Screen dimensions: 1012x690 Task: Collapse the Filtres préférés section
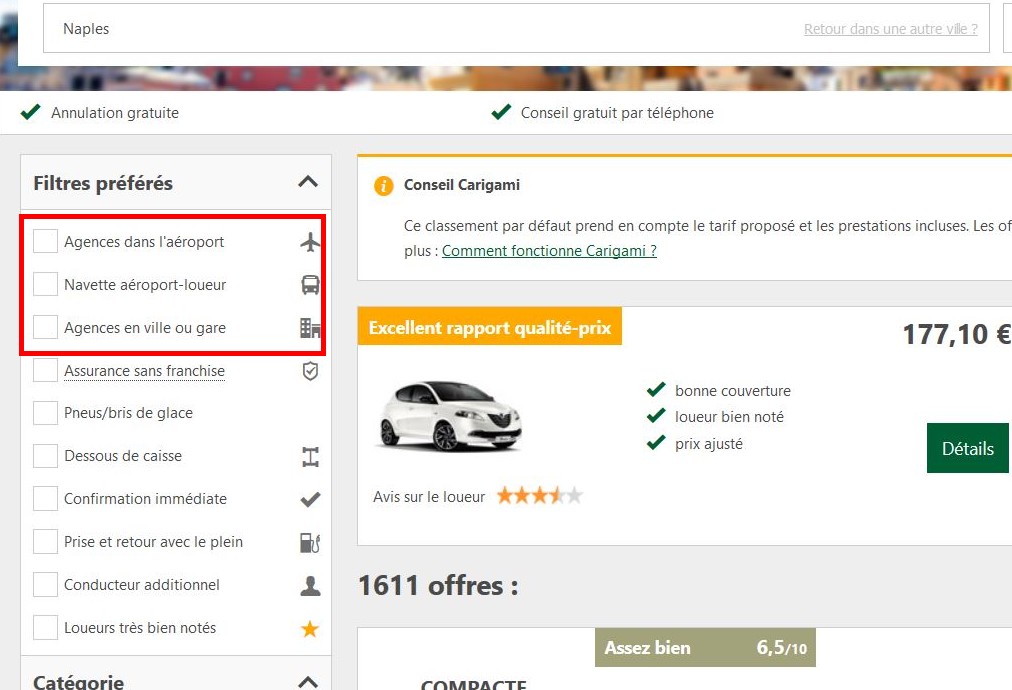coord(308,182)
